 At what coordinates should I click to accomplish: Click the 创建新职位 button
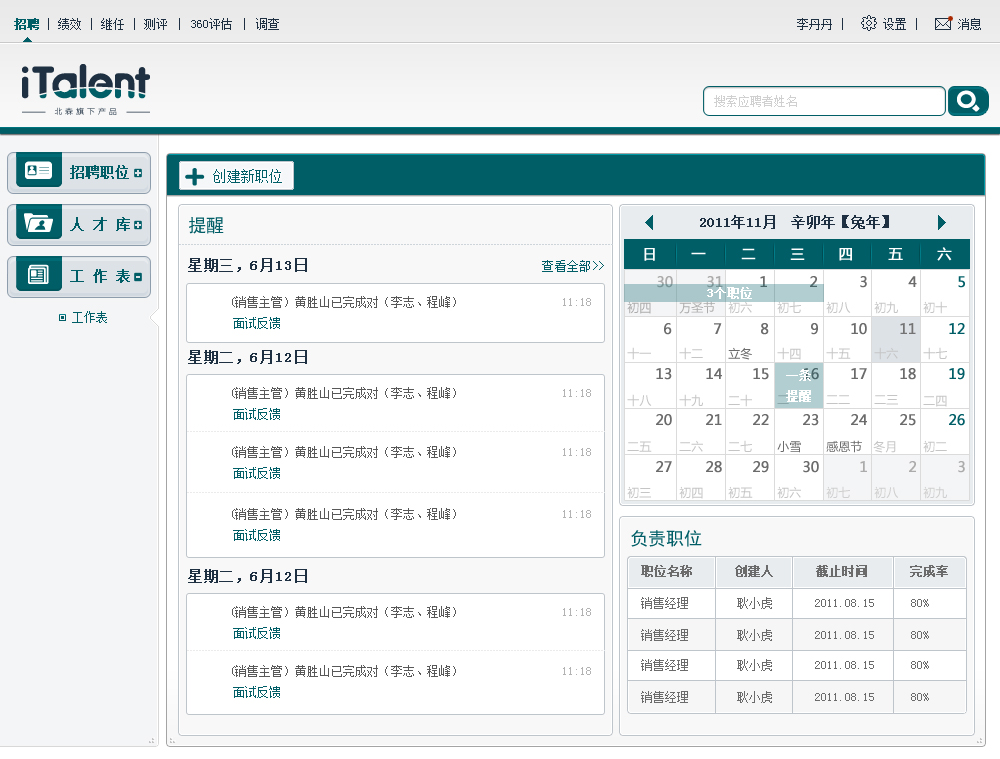237,176
